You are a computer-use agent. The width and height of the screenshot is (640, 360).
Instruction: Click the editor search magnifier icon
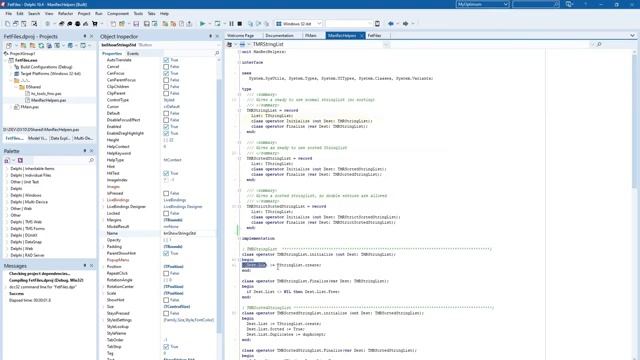[599, 44]
